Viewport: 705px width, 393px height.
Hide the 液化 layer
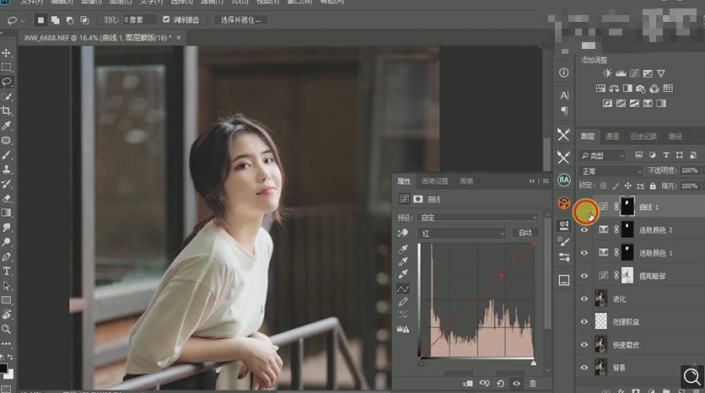584,299
